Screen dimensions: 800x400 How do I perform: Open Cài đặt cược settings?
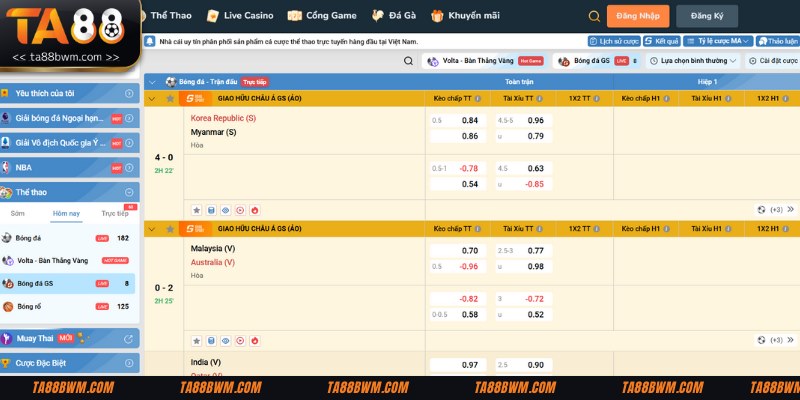pos(772,61)
